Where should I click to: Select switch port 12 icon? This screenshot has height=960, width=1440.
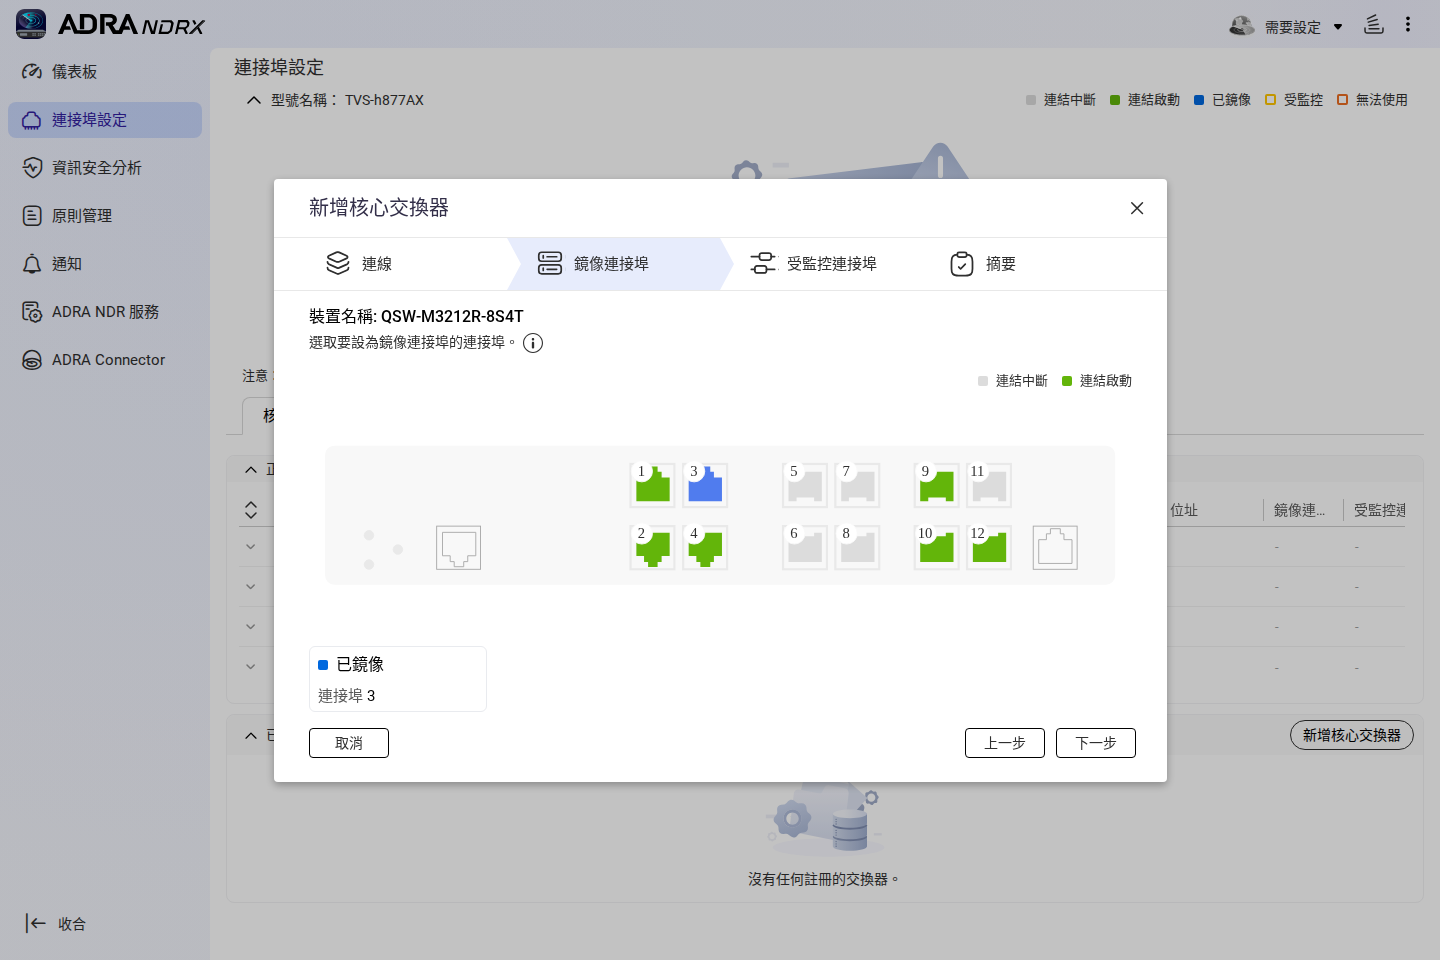click(x=989, y=548)
